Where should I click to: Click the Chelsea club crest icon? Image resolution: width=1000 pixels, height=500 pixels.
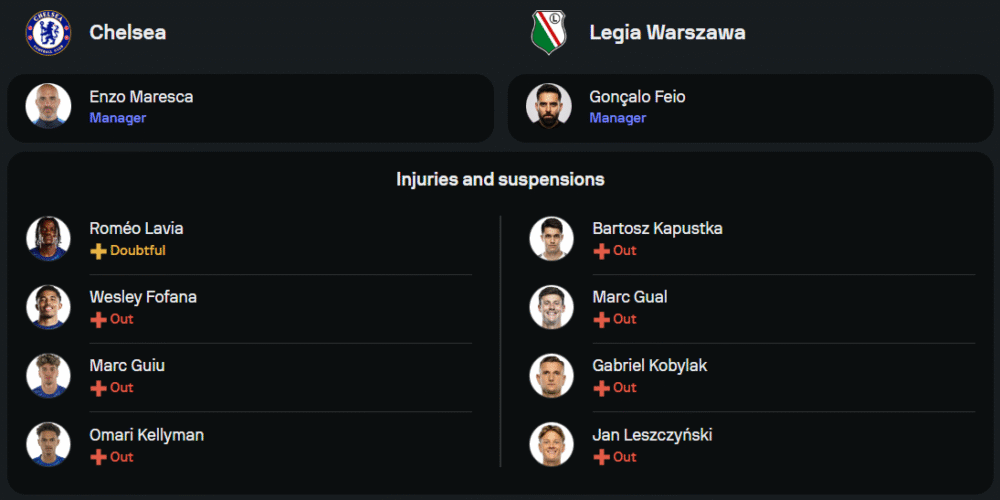48,32
